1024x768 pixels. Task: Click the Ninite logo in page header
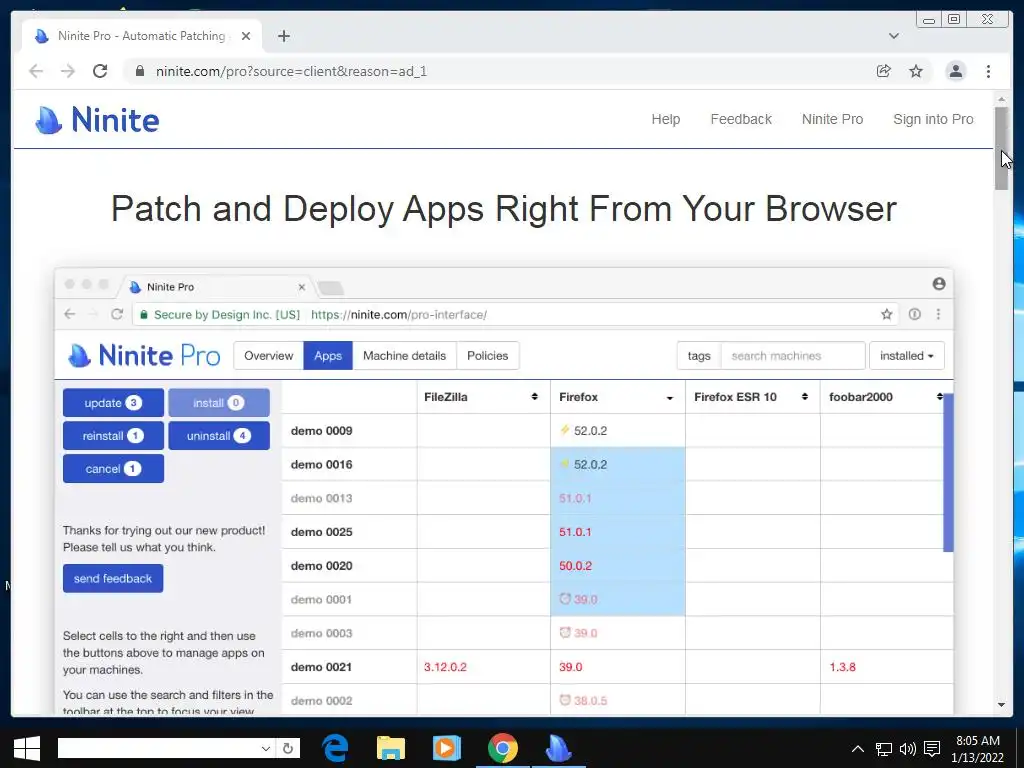(97, 120)
